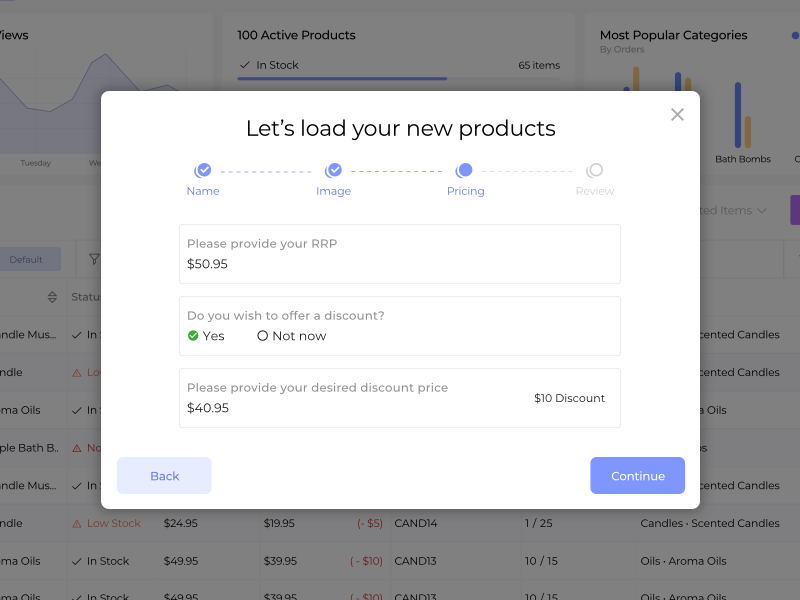Screen dimensions: 800x600
Task: Click the Low Stock warning triangle icon
Action: pyautogui.click(x=77, y=523)
